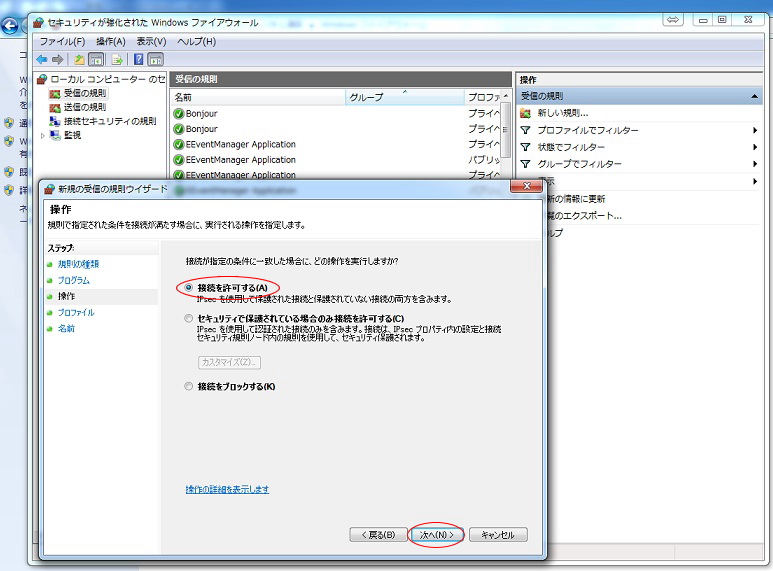Select the second EEventManager Application row
This screenshot has width=773, height=571.
click(x=335, y=160)
